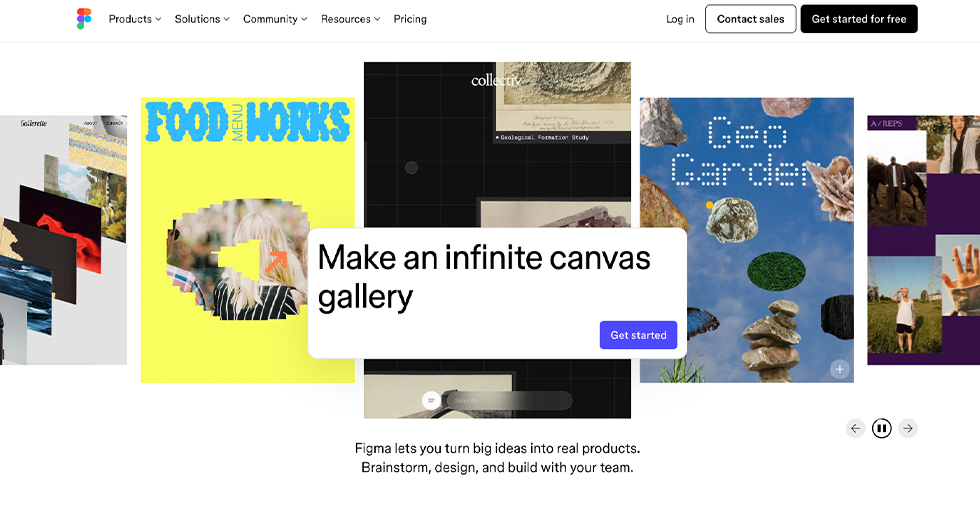Go to the Pricing page

click(x=410, y=19)
